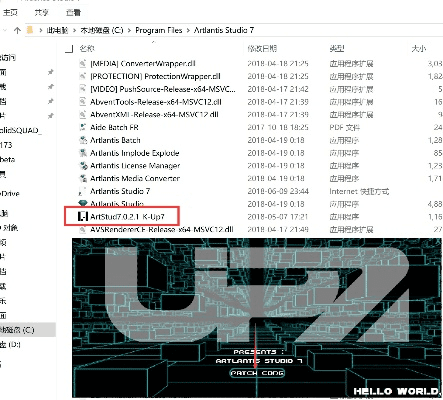Select the (D:) drive in sidebar

(x=10, y=344)
